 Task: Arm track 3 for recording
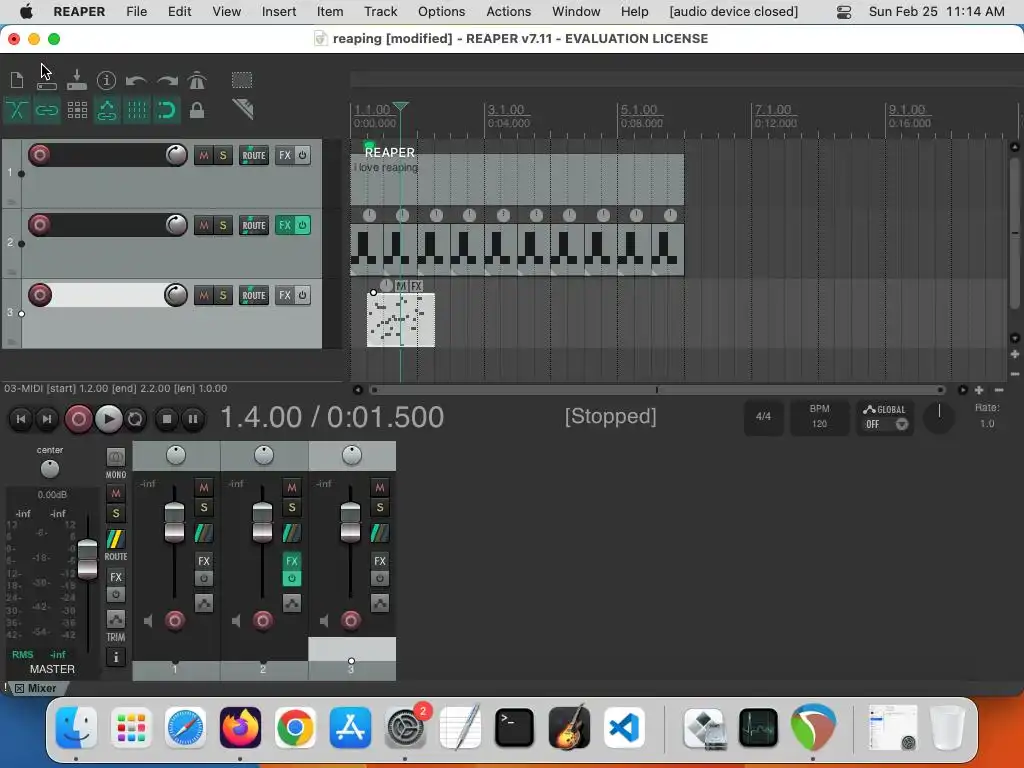coord(40,295)
